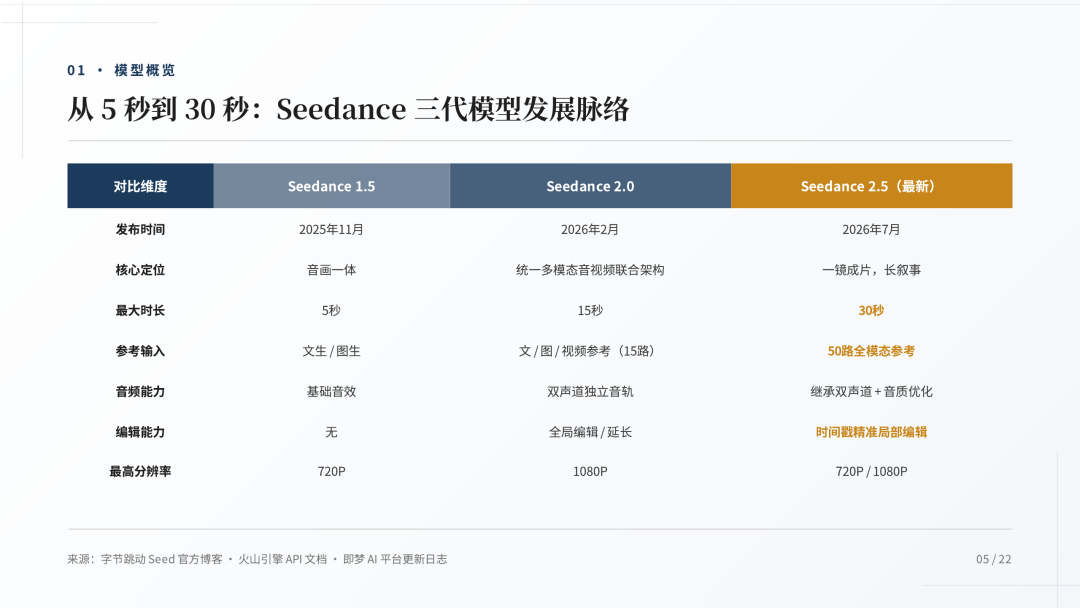Click the source footnote starting with '来源：字节跳动 Seed 官方博客'

point(257,559)
